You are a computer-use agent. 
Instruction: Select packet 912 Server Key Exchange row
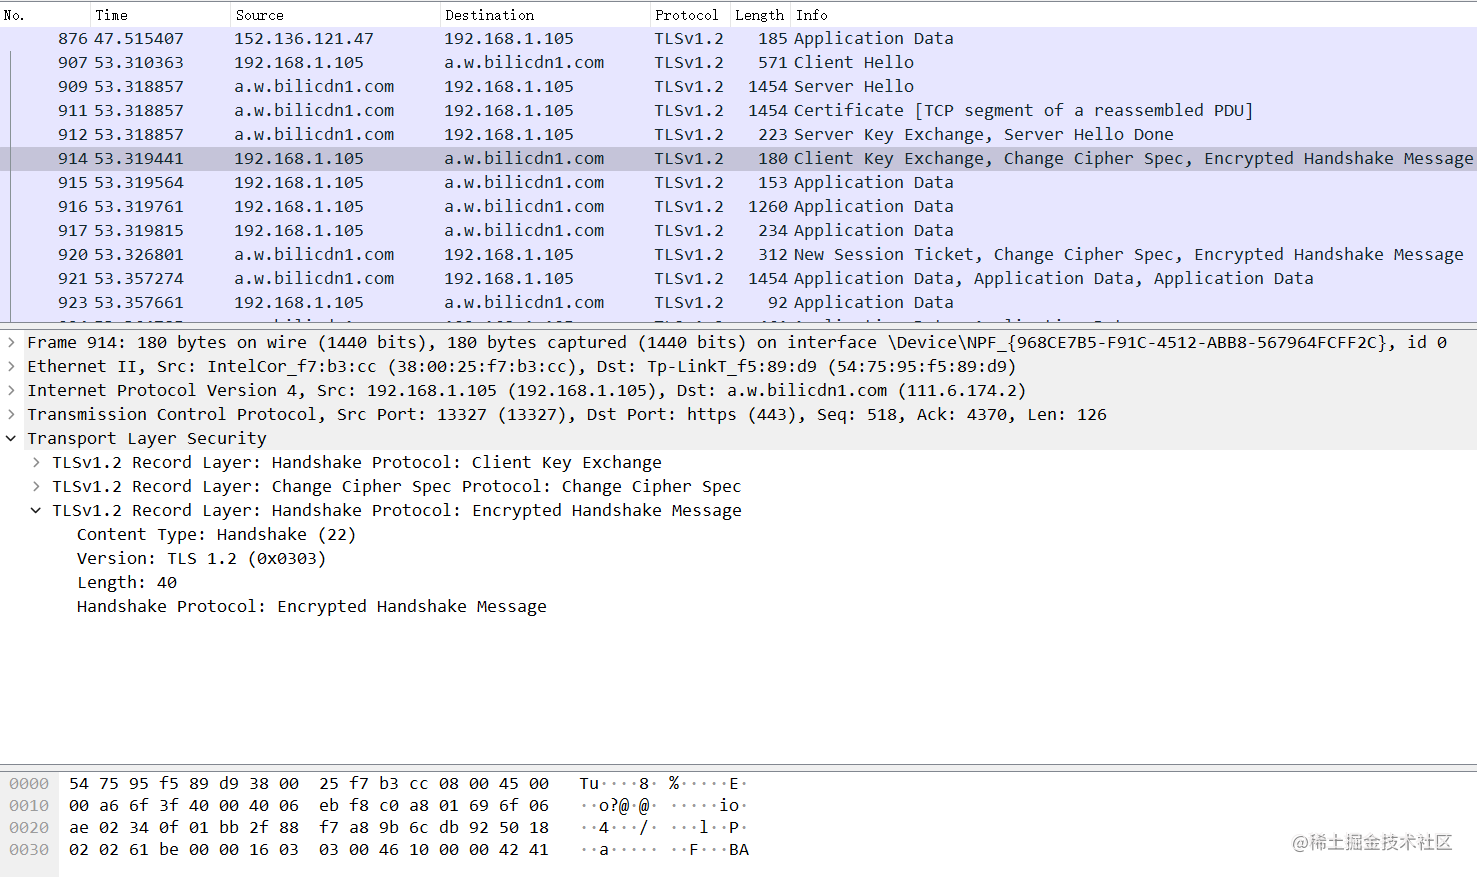tap(738, 134)
